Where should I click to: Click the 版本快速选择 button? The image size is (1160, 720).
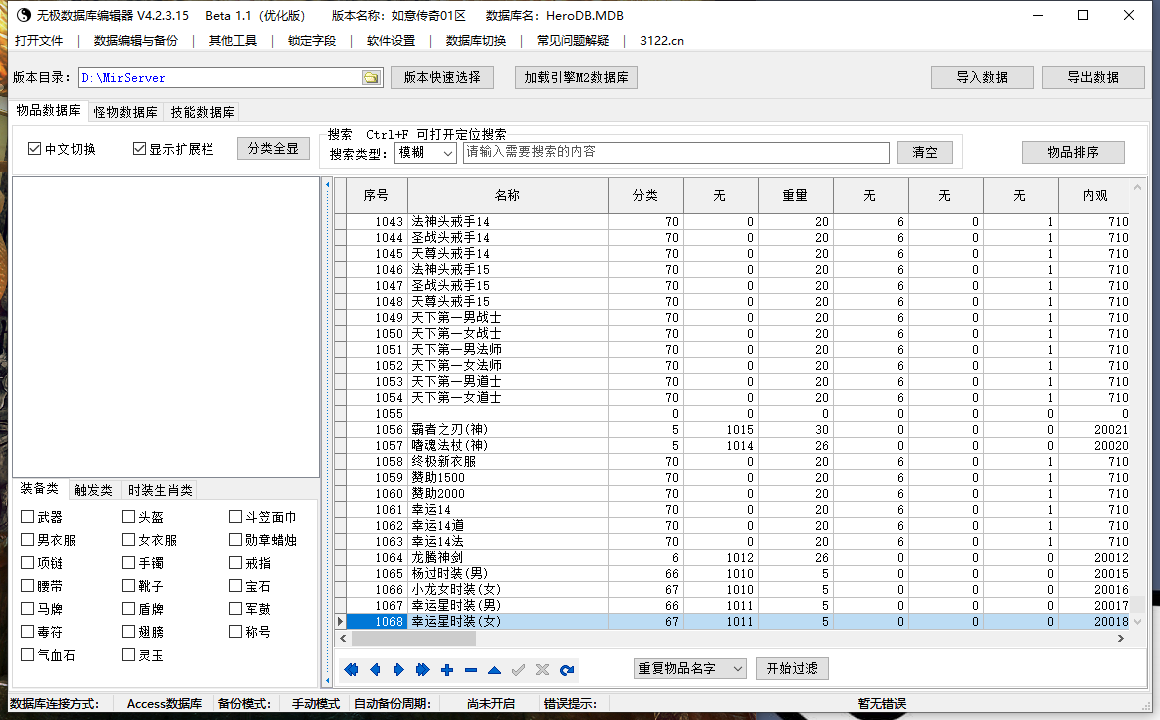coord(442,77)
